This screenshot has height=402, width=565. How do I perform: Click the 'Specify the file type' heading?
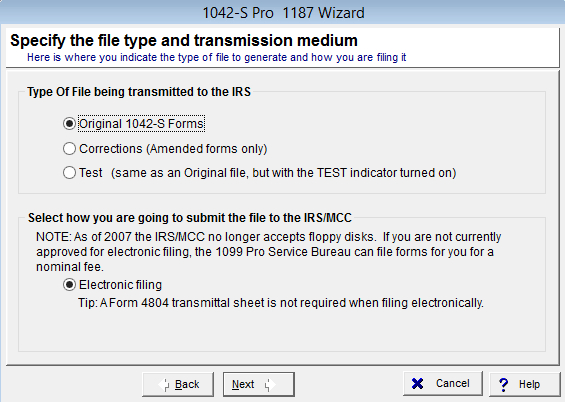(184, 40)
